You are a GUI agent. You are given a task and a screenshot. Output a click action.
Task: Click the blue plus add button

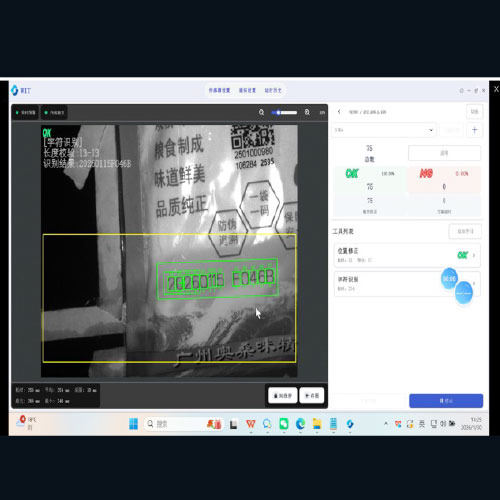[475, 130]
